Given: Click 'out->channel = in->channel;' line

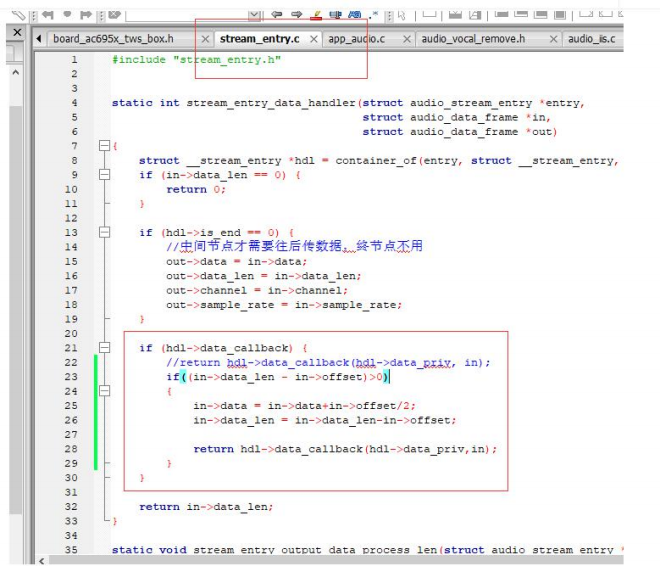Looking at the screenshot, I should click(x=257, y=290).
